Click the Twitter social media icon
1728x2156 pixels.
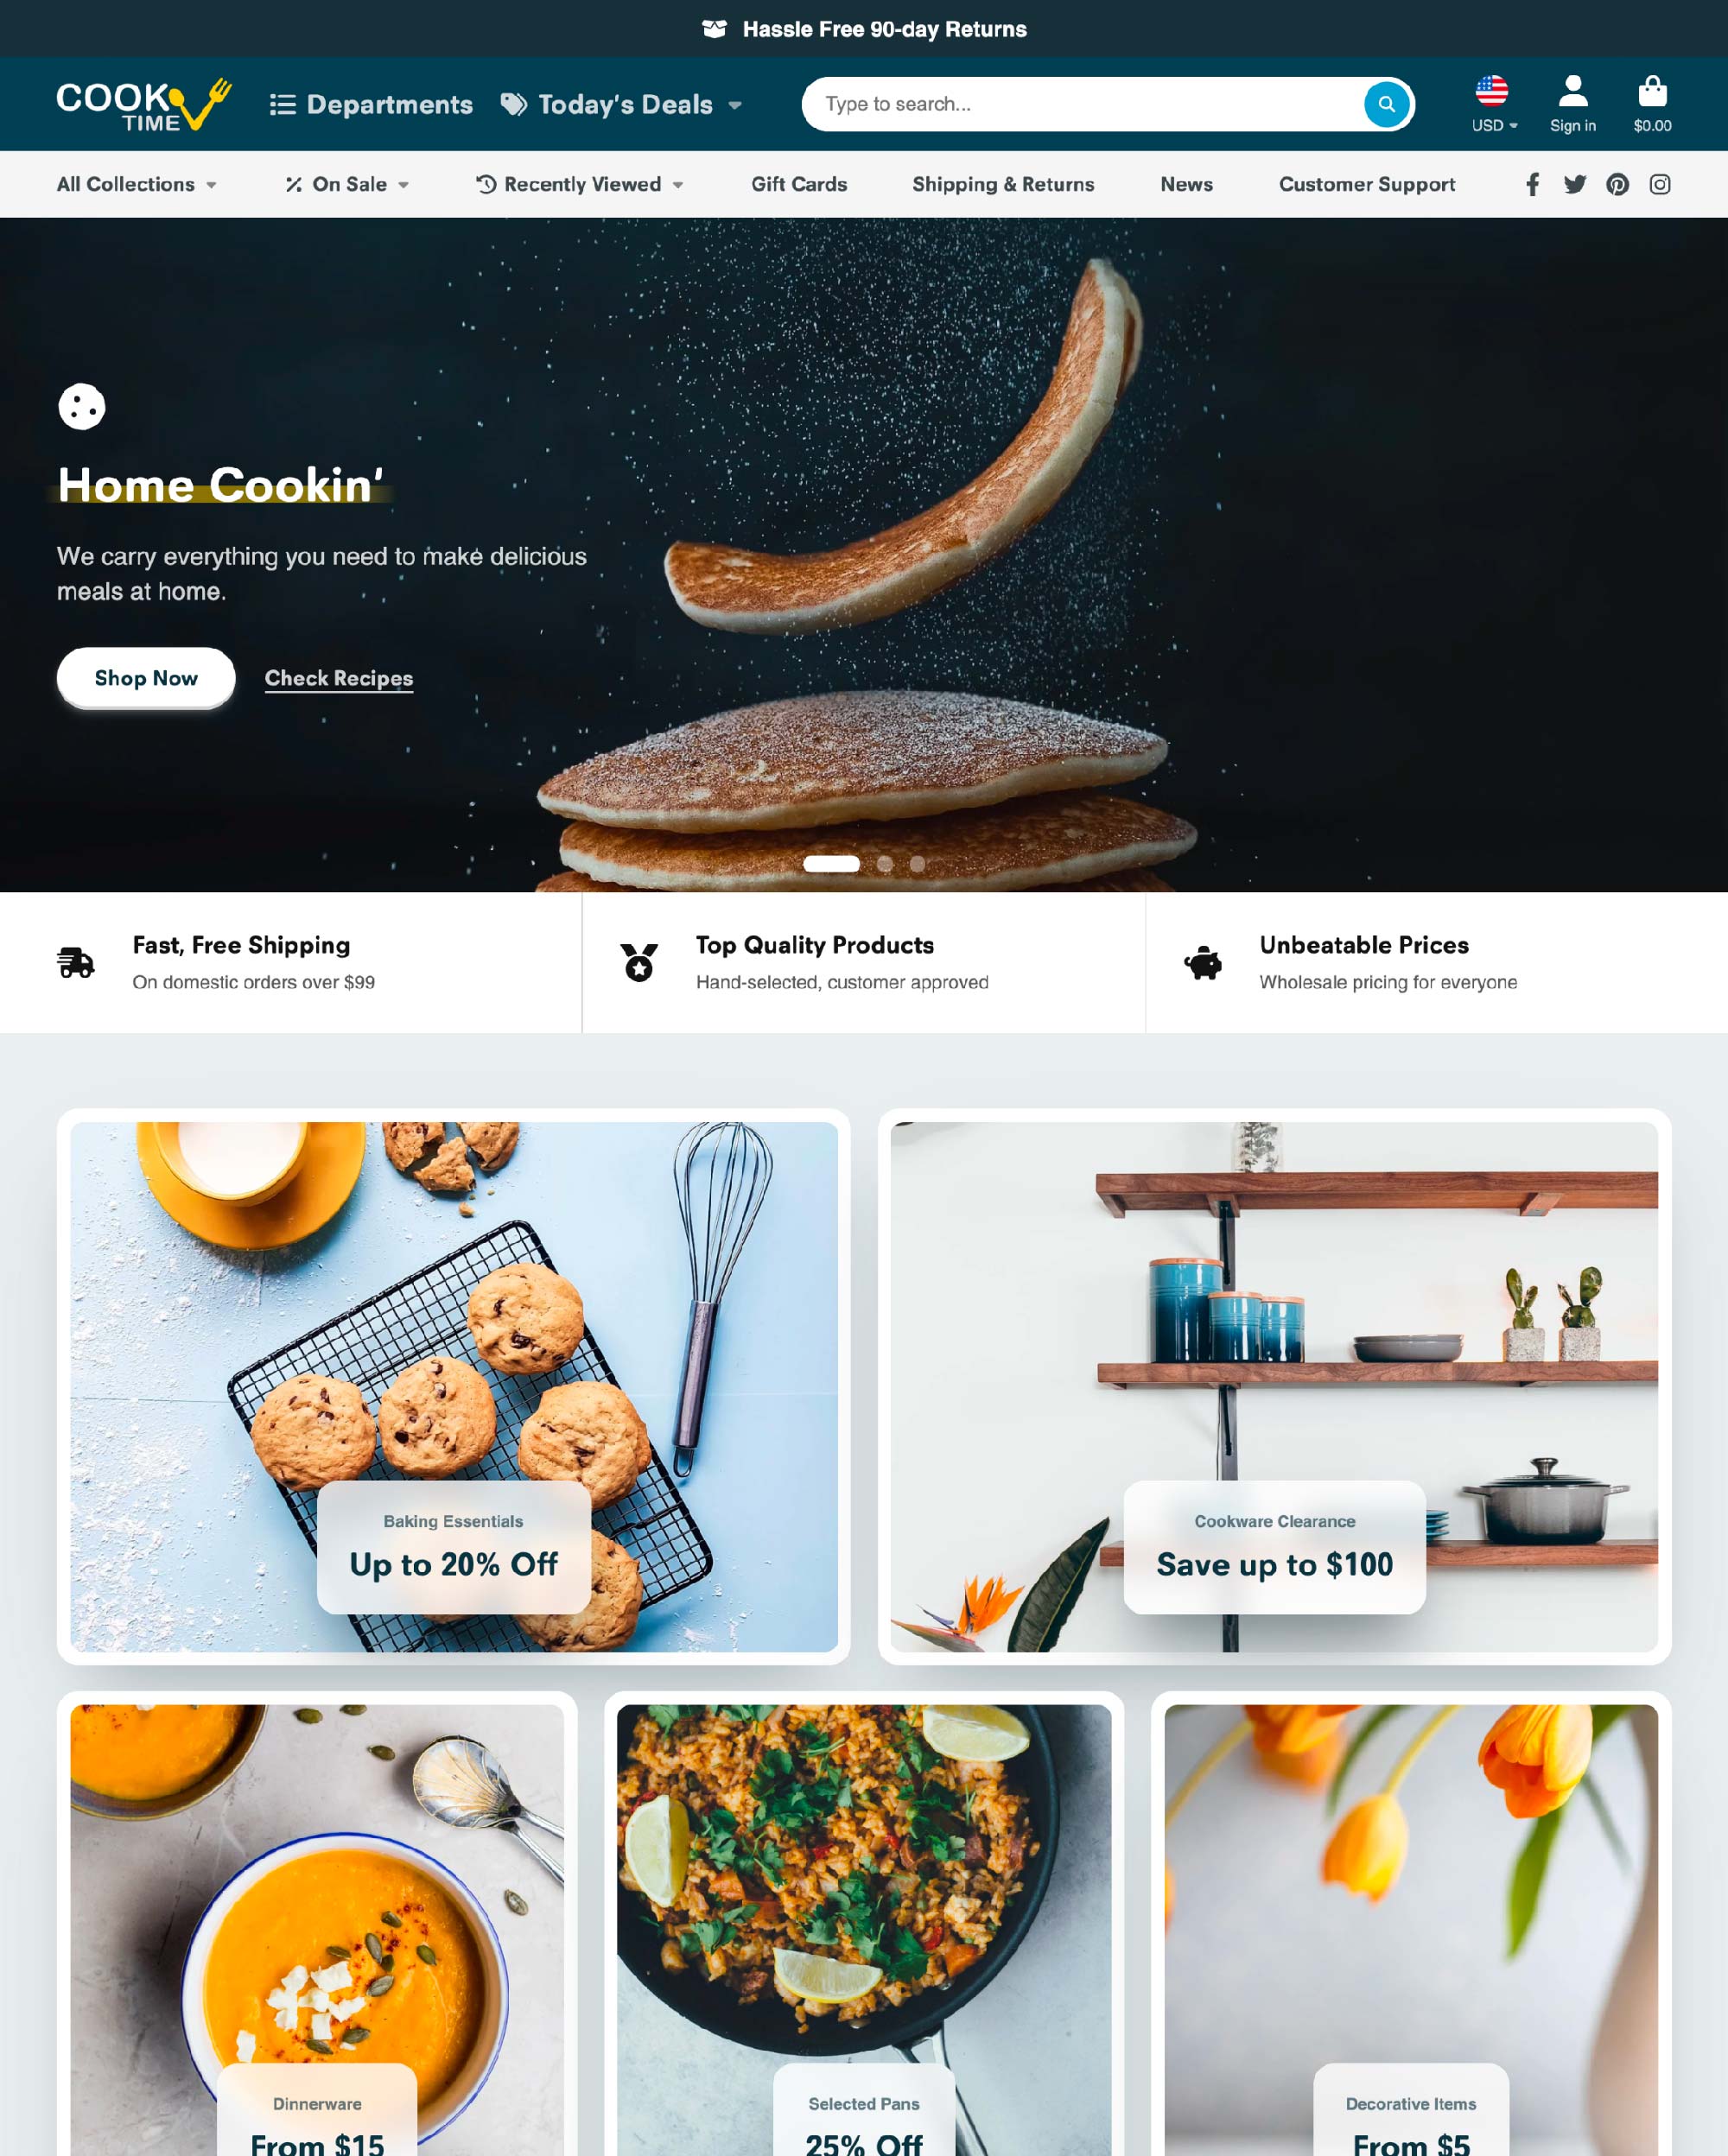(1574, 183)
